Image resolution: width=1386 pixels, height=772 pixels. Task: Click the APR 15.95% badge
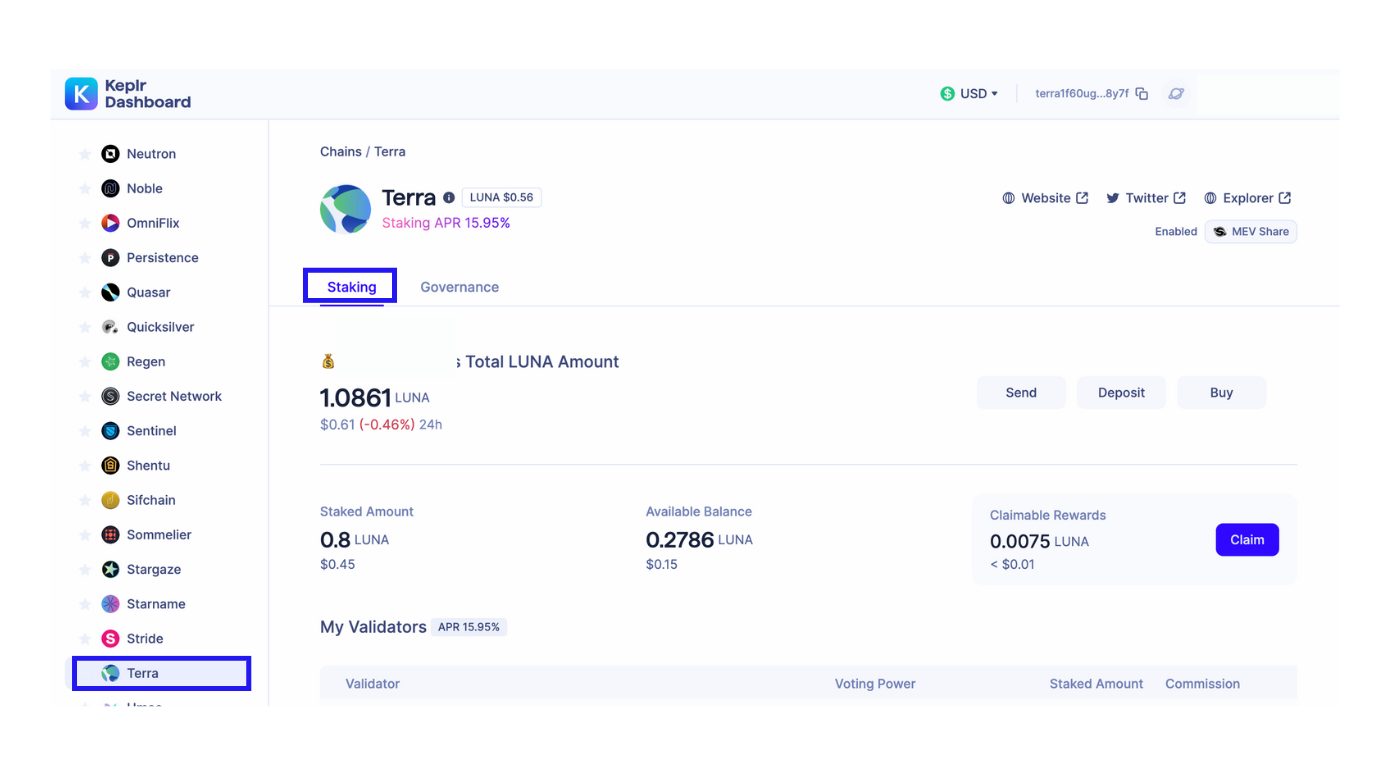click(x=469, y=627)
